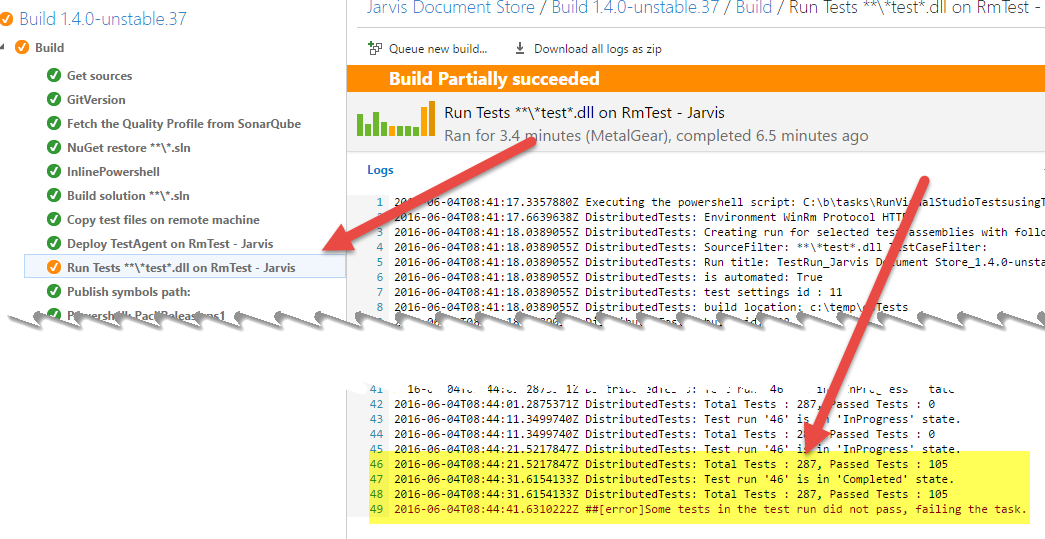The height and width of the screenshot is (539, 1045).
Task: Click log line 7 test settings id : 11
Action: click(618, 292)
